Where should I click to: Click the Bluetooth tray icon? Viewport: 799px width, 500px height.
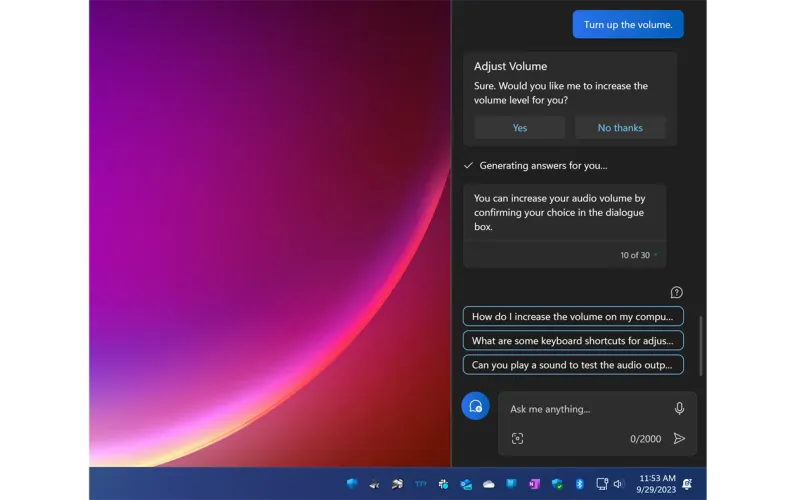pos(579,484)
